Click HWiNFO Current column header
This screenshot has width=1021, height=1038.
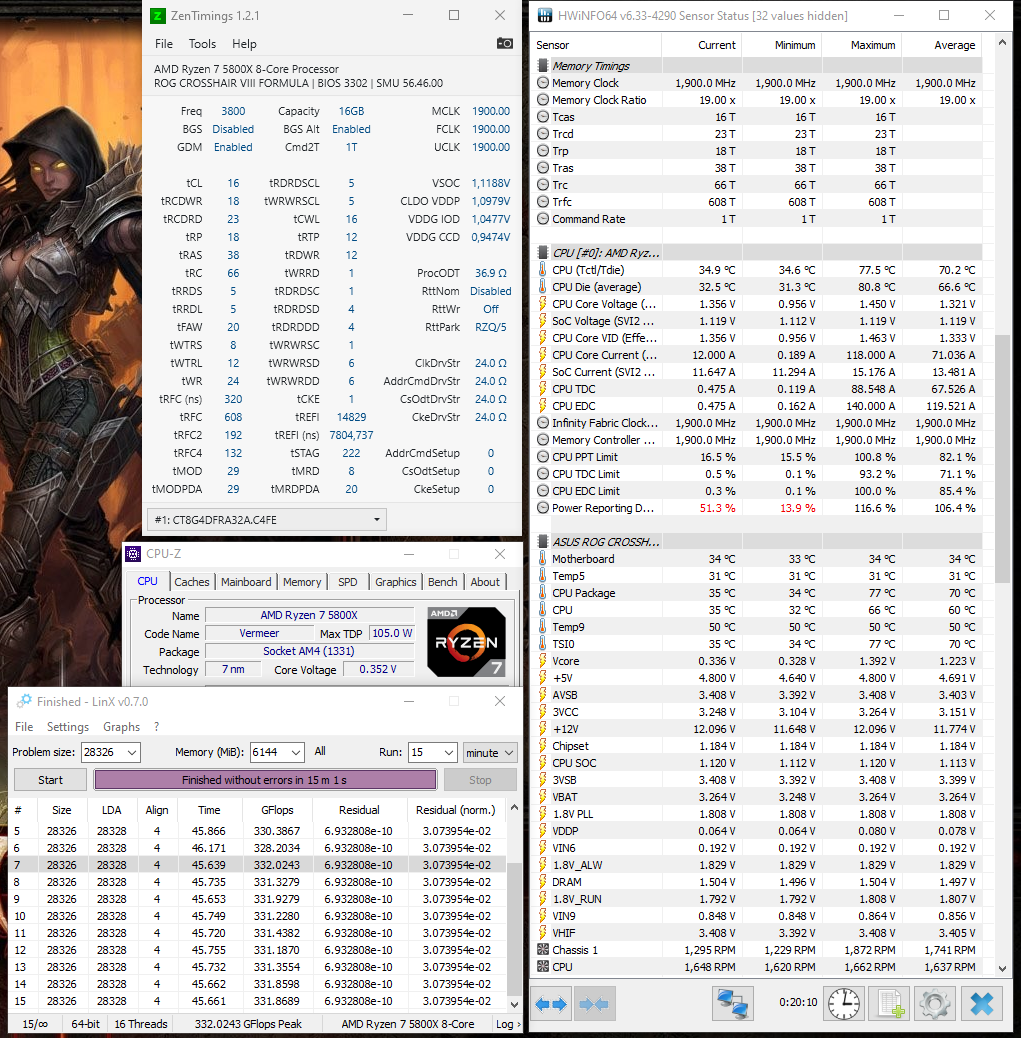point(702,45)
